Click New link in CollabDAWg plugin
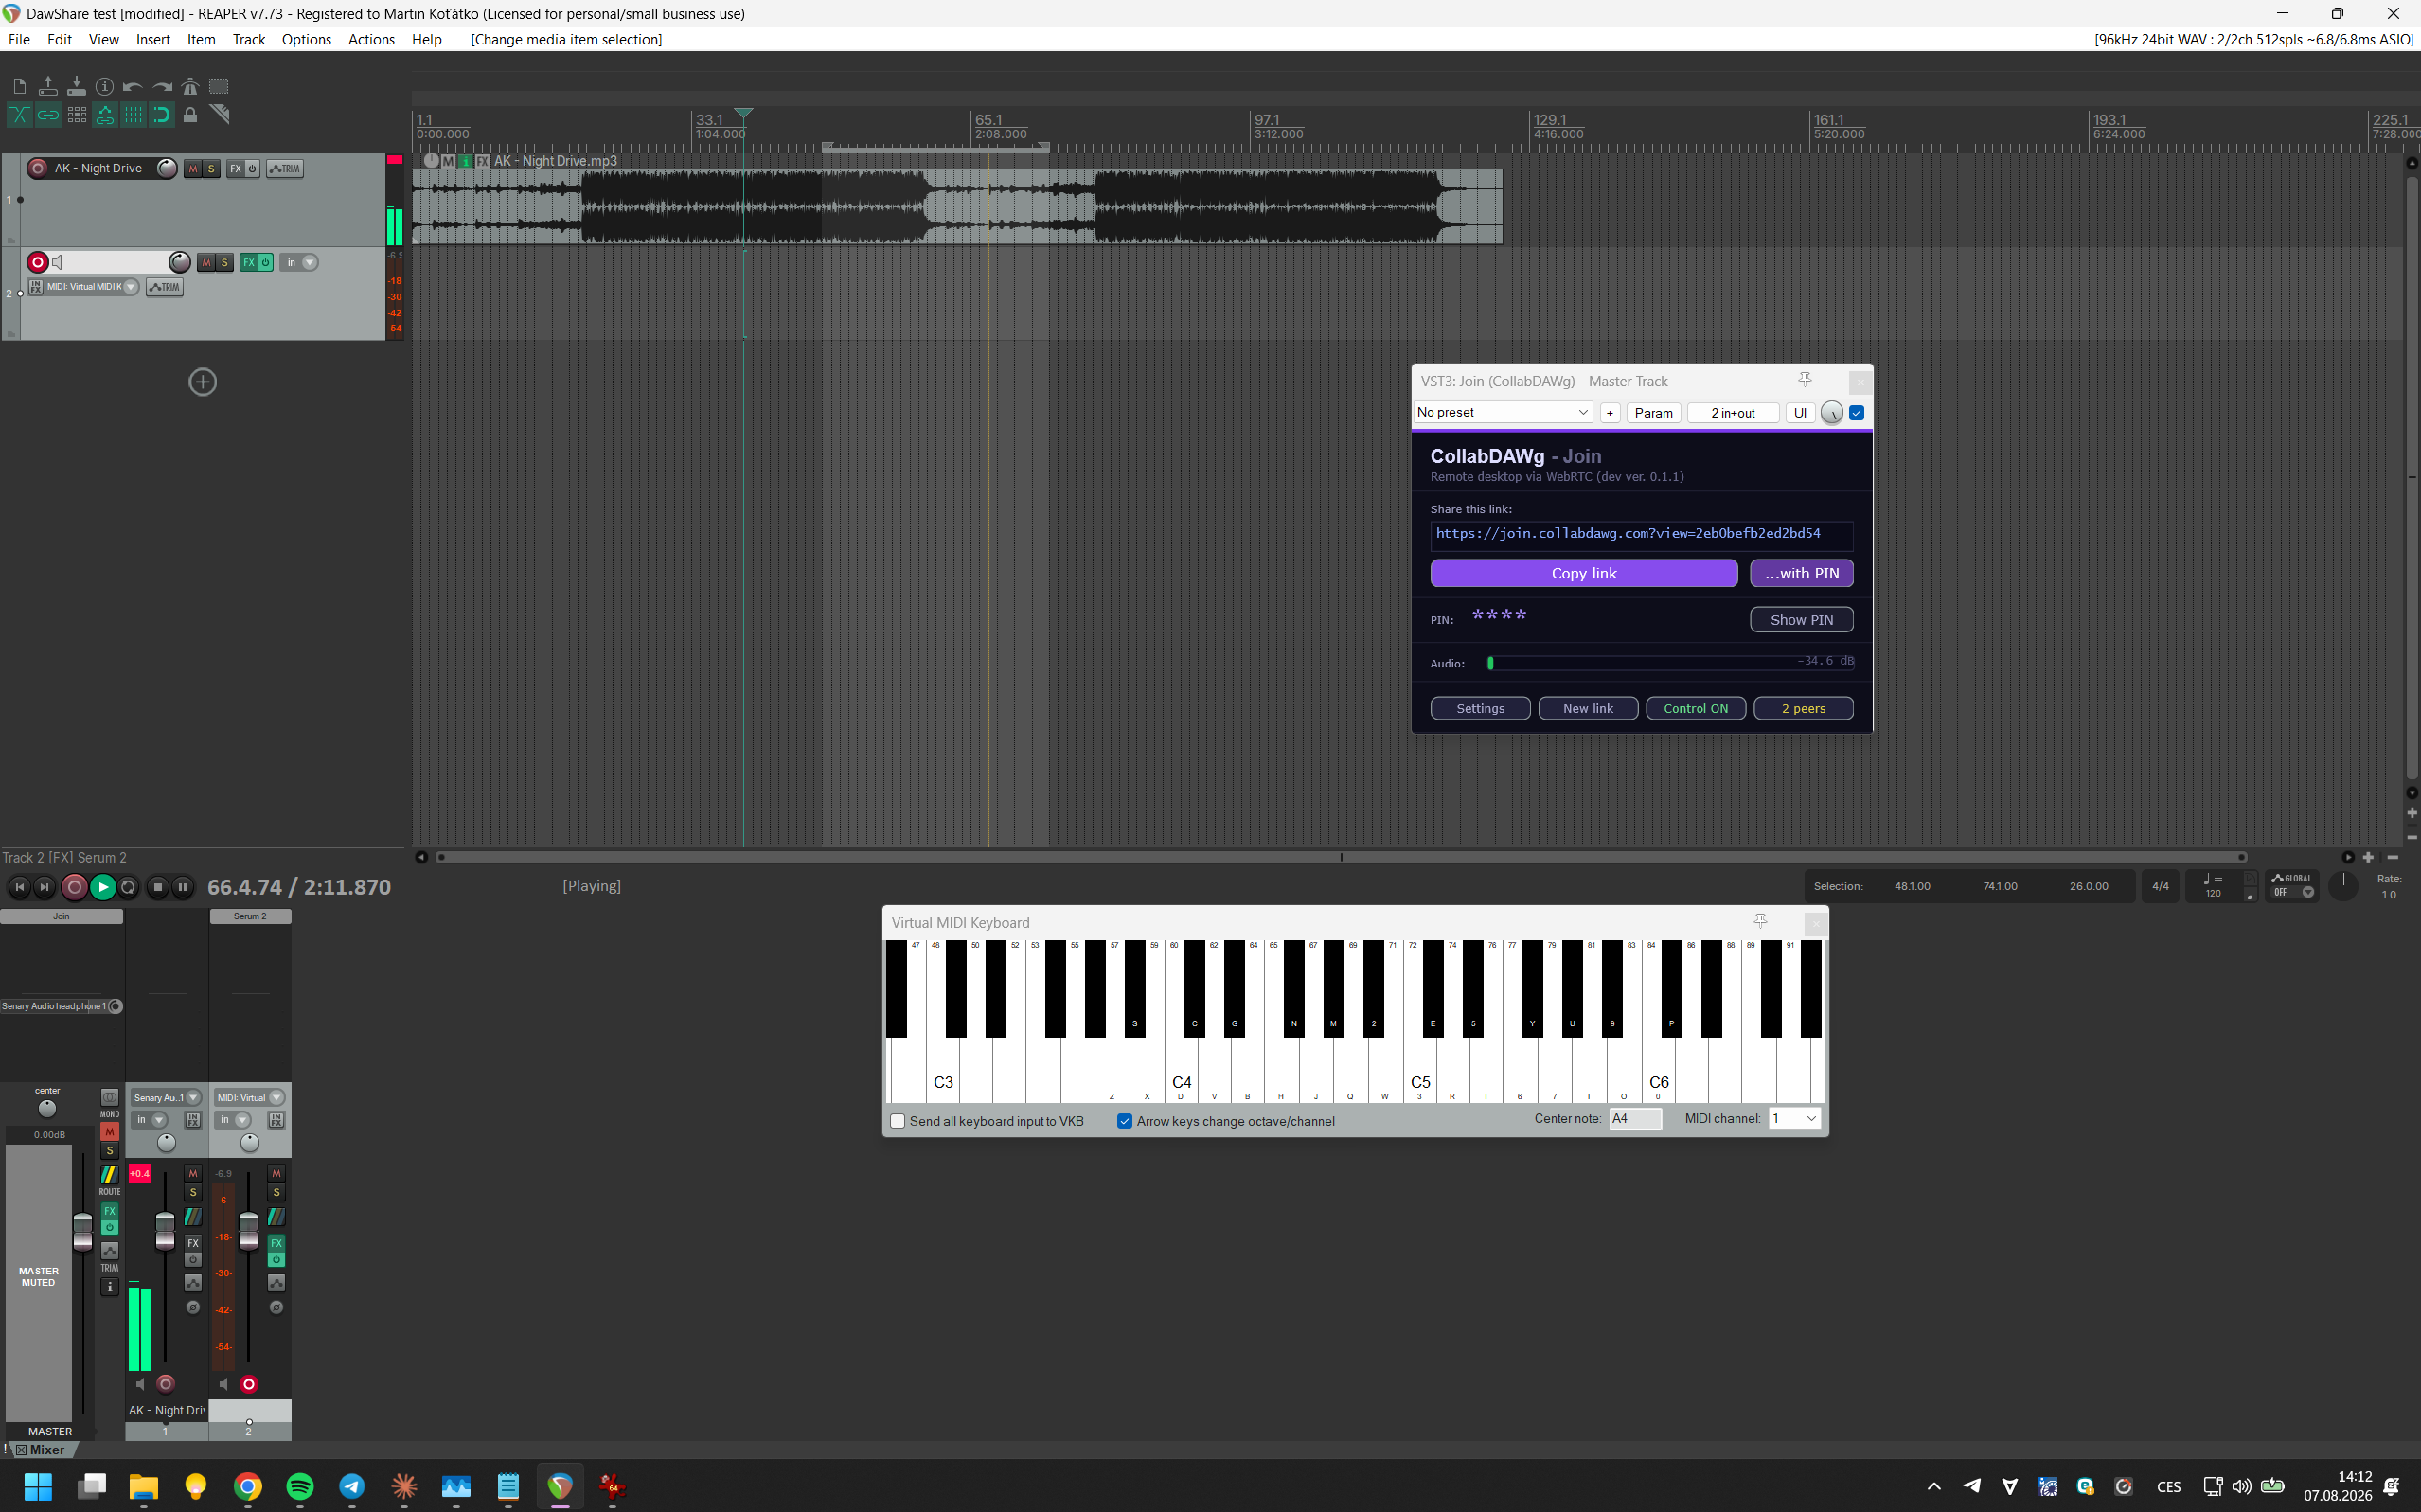 click(x=1588, y=708)
